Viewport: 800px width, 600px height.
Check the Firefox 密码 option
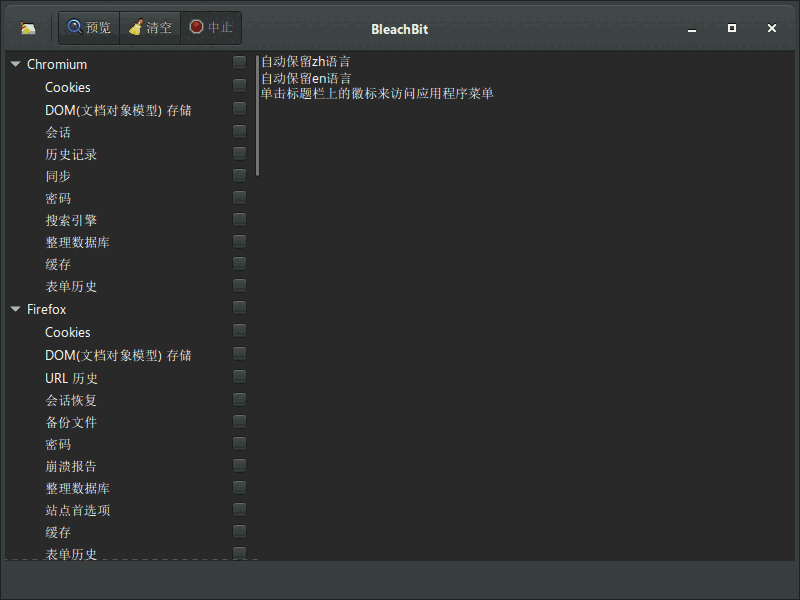pos(239,443)
